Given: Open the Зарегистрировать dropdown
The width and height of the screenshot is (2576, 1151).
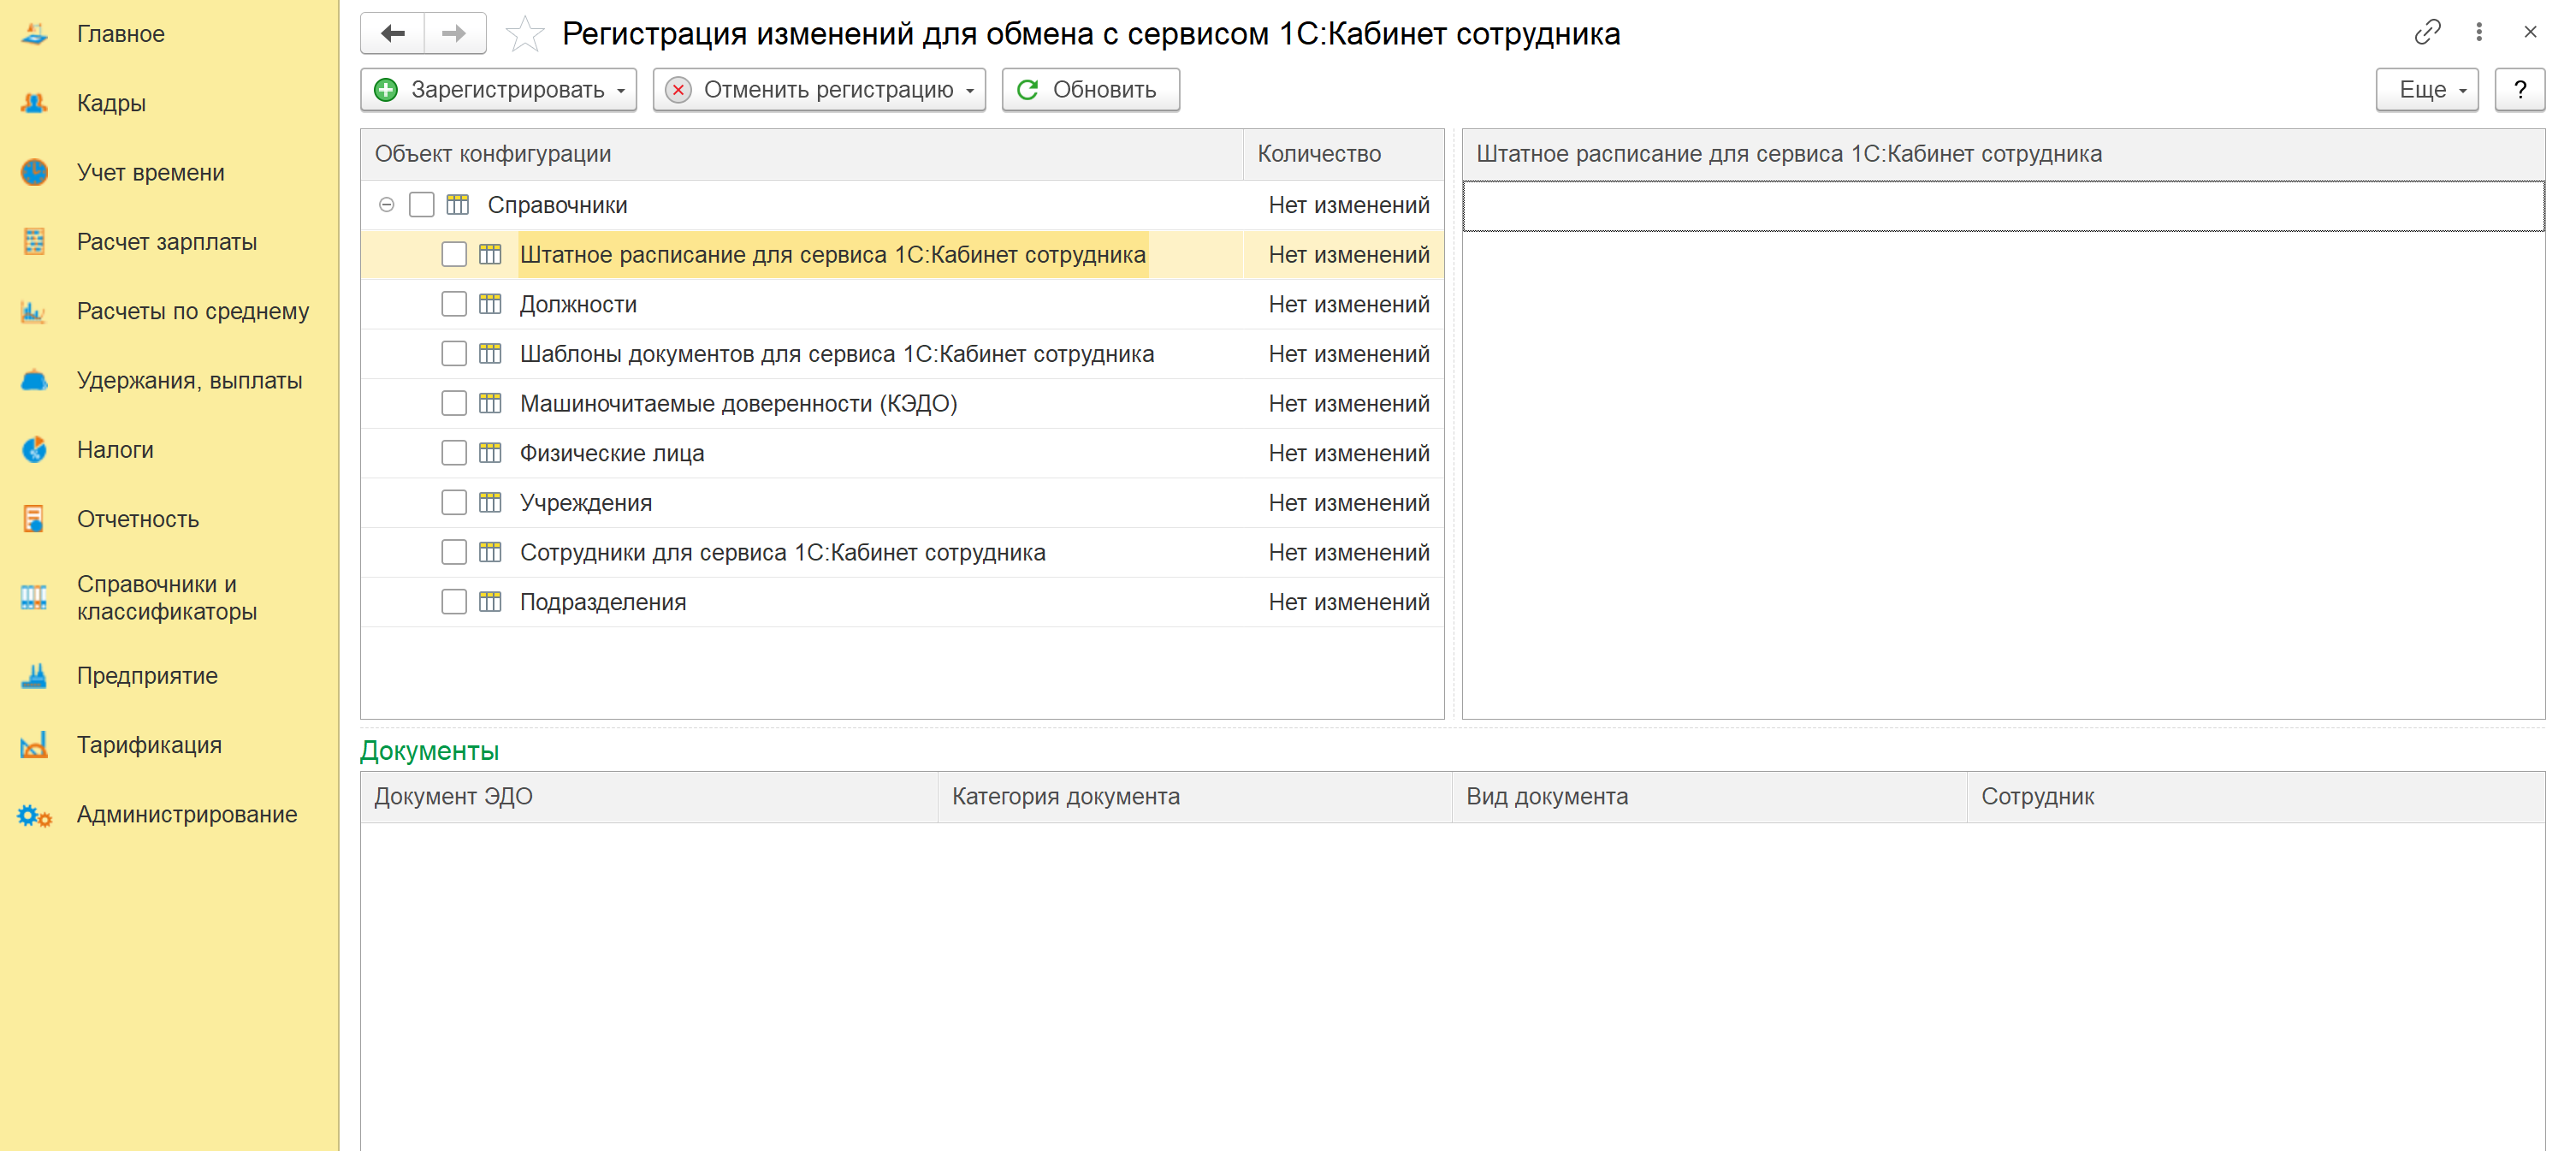Looking at the screenshot, I should (621, 90).
